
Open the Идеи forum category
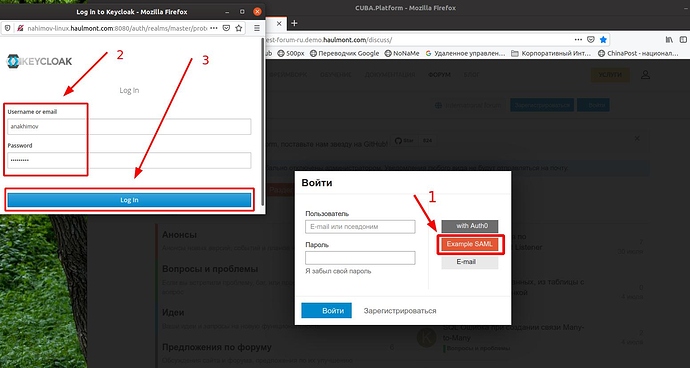(173, 312)
